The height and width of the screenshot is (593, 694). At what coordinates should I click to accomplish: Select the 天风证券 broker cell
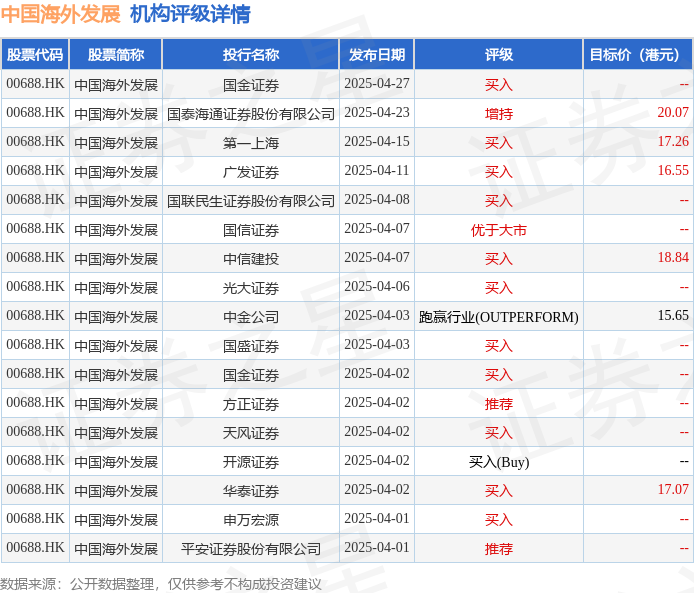[x=251, y=432]
